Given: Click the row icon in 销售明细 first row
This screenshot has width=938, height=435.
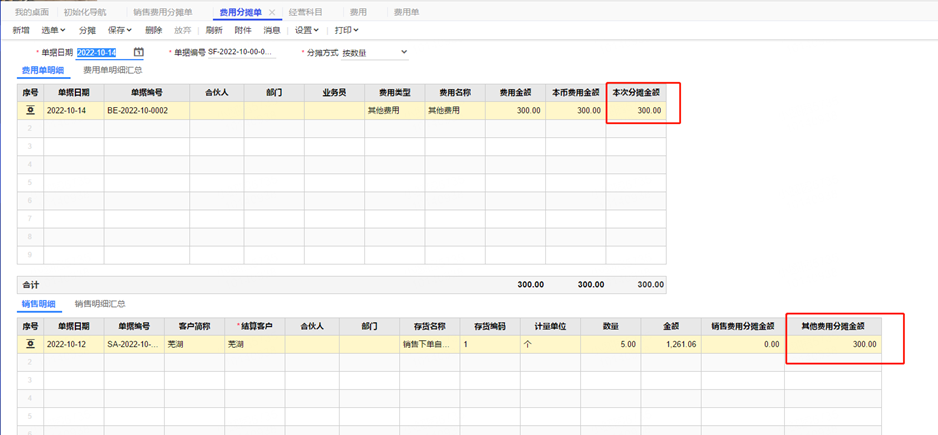Looking at the screenshot, I should coord(31,345).
